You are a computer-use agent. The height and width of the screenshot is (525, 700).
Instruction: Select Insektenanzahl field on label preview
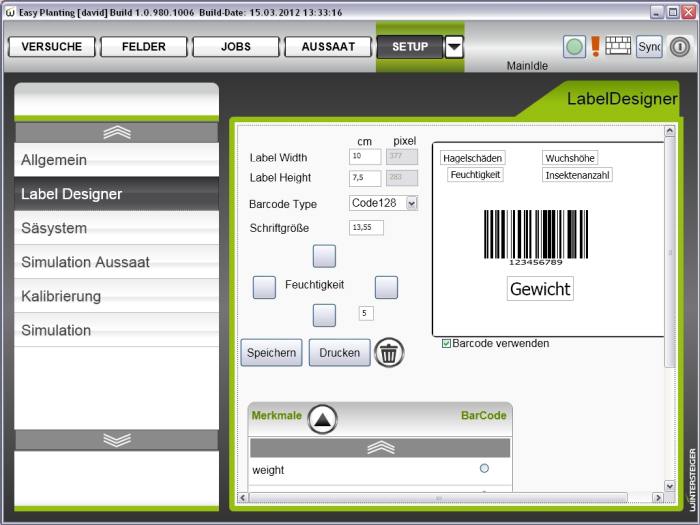tap(577, 175)
